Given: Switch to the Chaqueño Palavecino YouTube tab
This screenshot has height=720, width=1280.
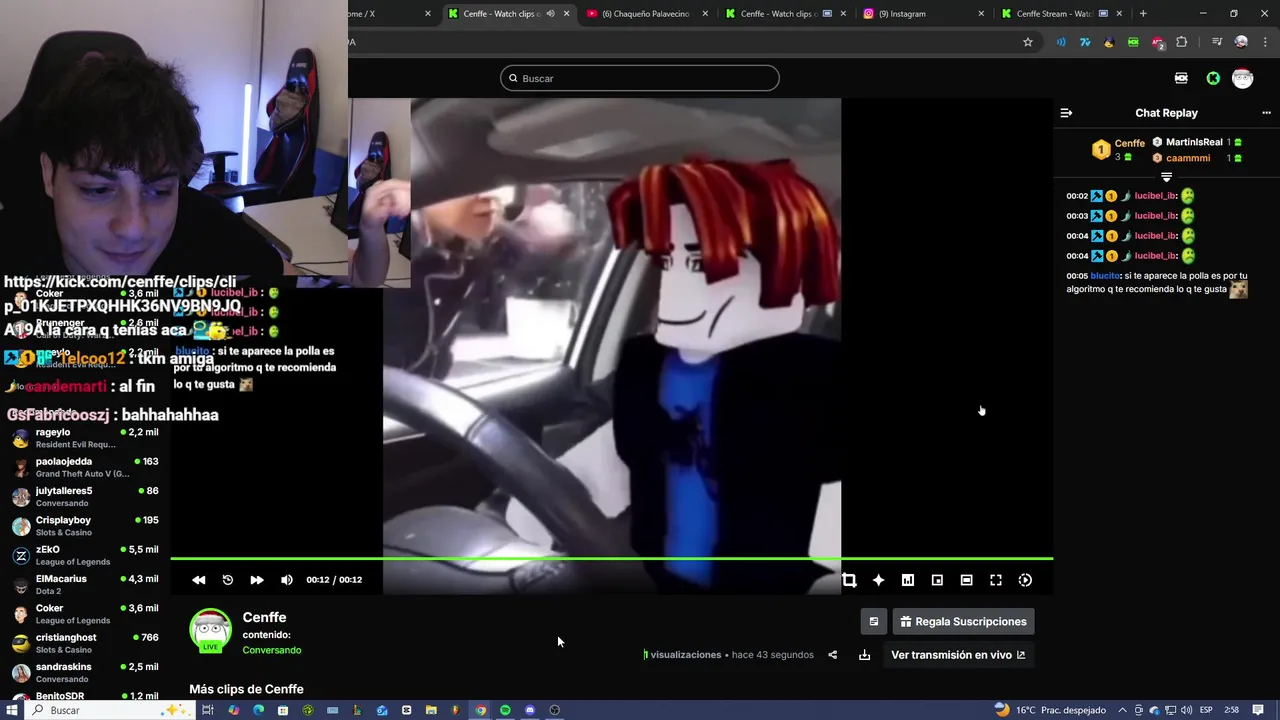Looking at the screenshot, I should [645, 14].
